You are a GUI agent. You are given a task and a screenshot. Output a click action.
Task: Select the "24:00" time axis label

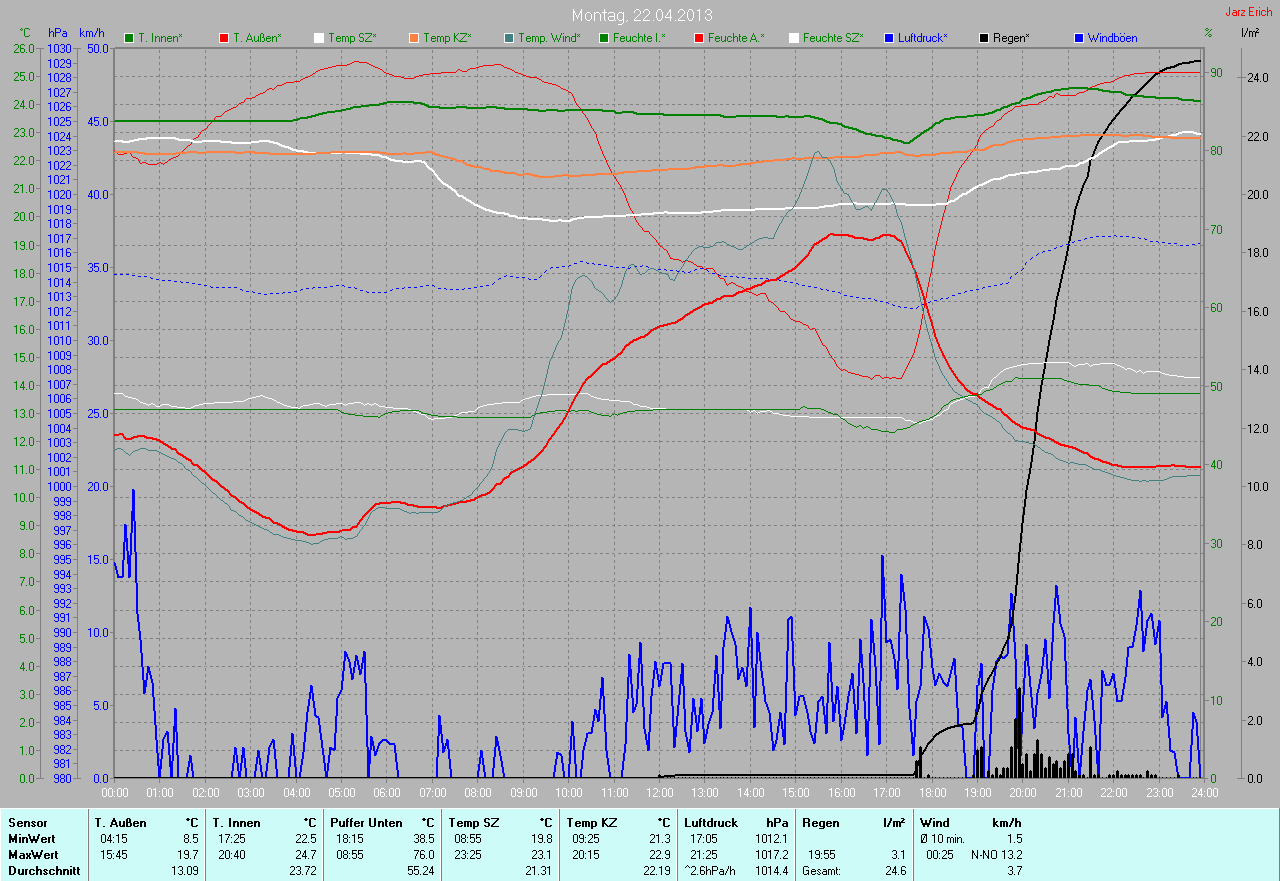pos(1204,793)
